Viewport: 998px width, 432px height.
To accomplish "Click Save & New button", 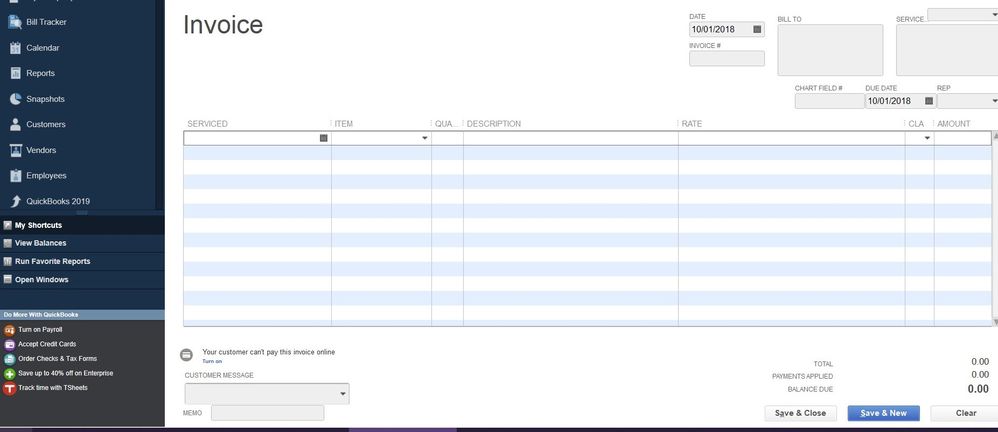I will point(883,413).
